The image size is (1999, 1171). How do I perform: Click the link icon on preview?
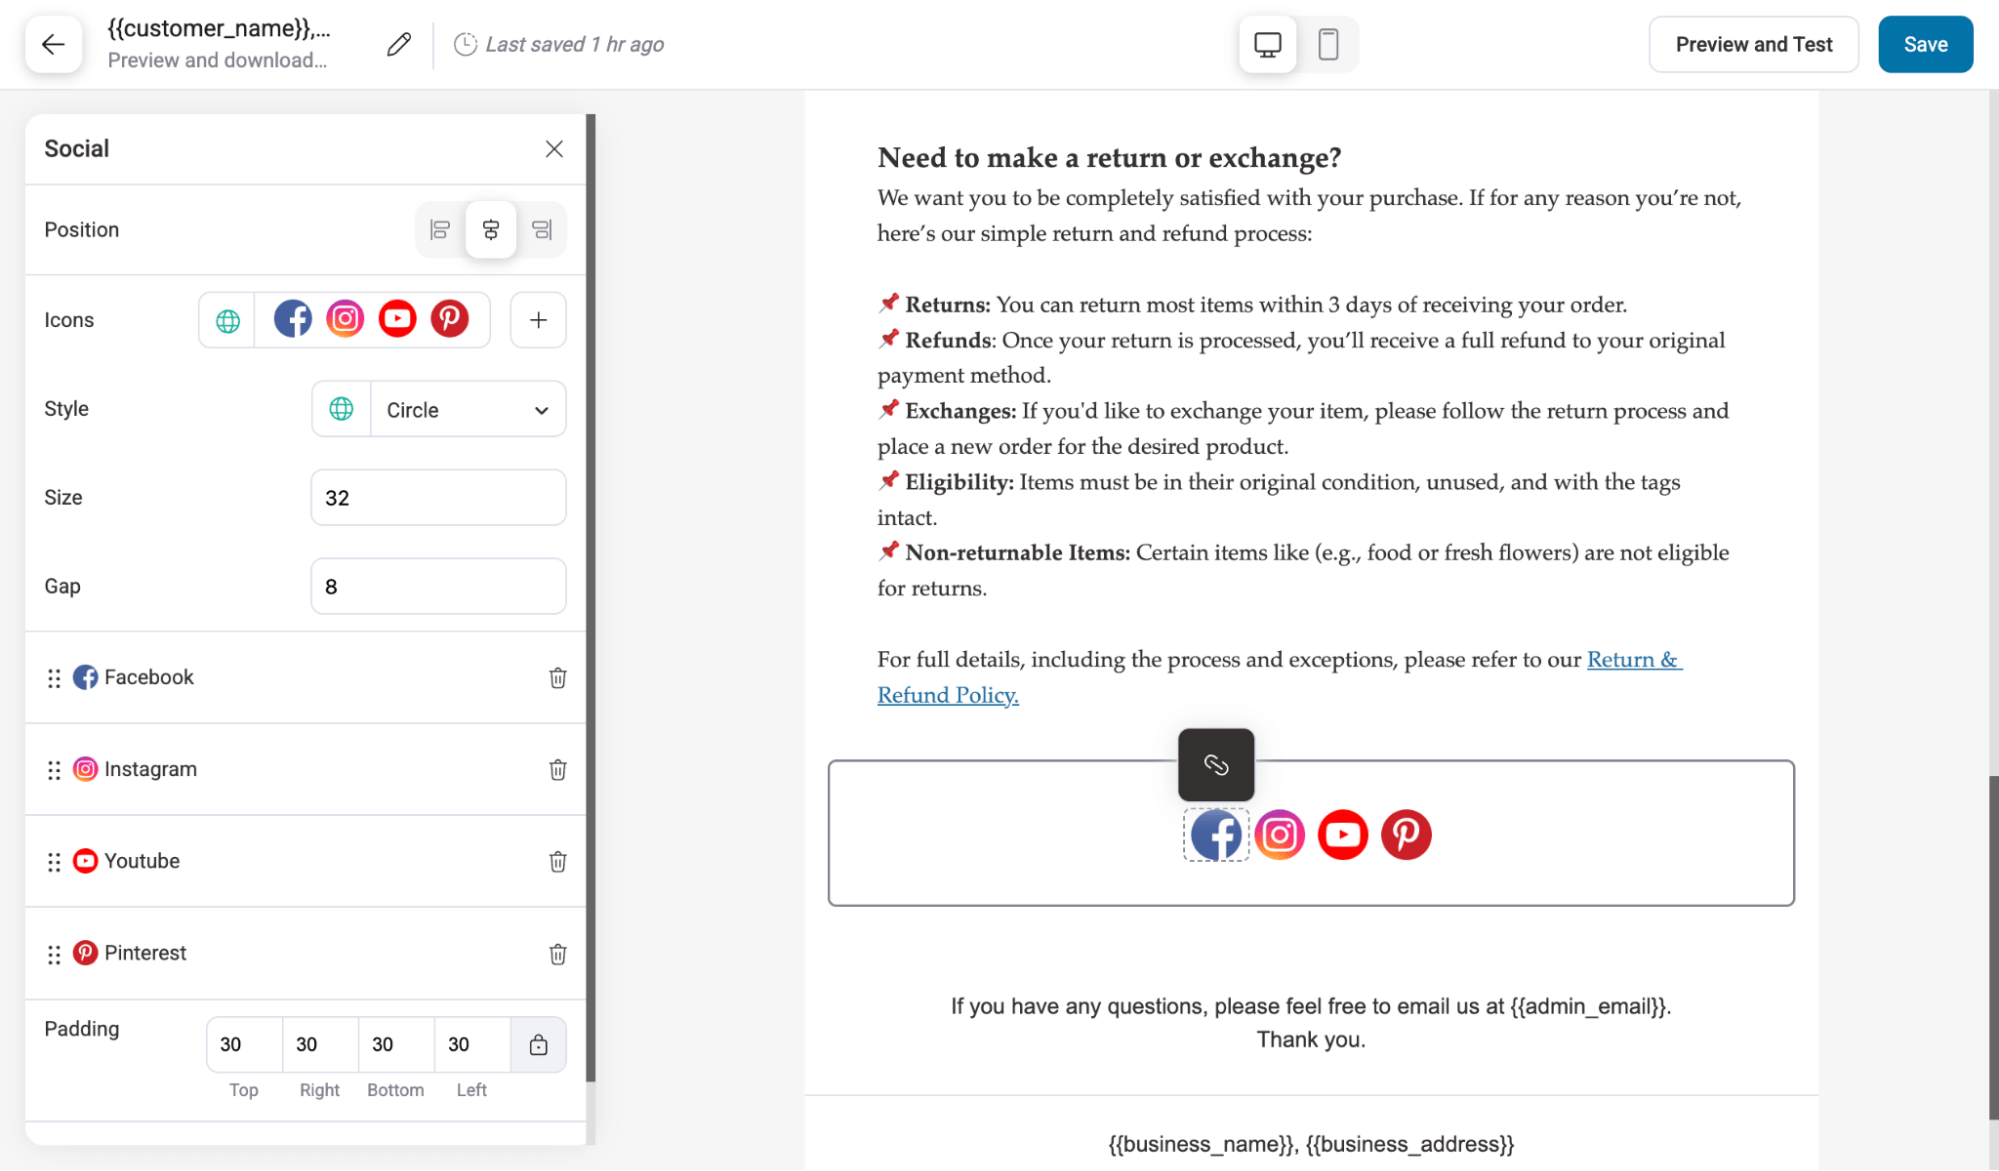pyautogui.click(x=1216, y=764)
